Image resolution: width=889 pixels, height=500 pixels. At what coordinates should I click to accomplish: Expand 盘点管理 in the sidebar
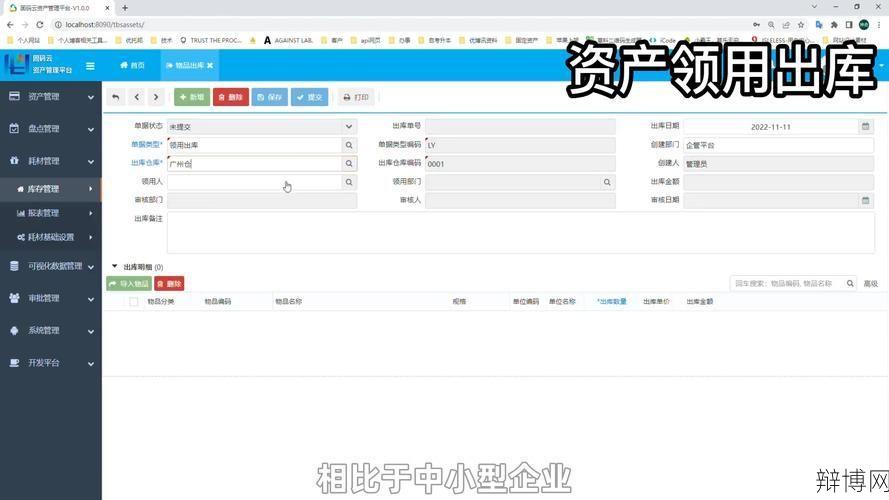click(x=51, y=129)
